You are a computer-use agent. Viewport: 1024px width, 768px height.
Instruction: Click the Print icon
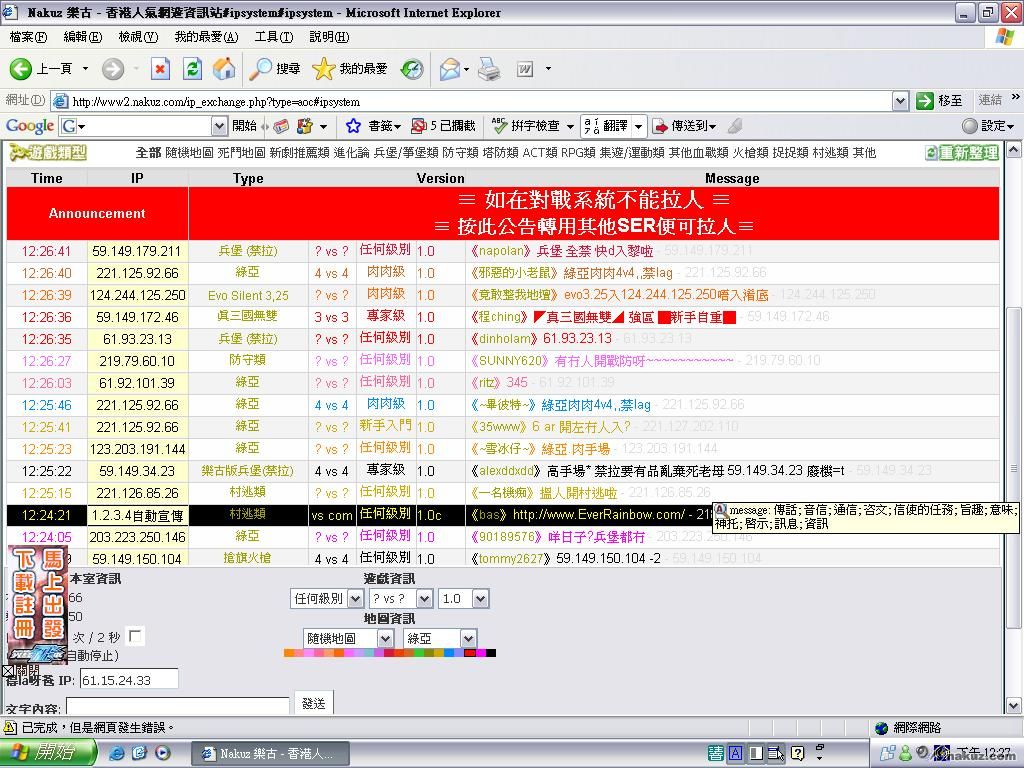489,68
